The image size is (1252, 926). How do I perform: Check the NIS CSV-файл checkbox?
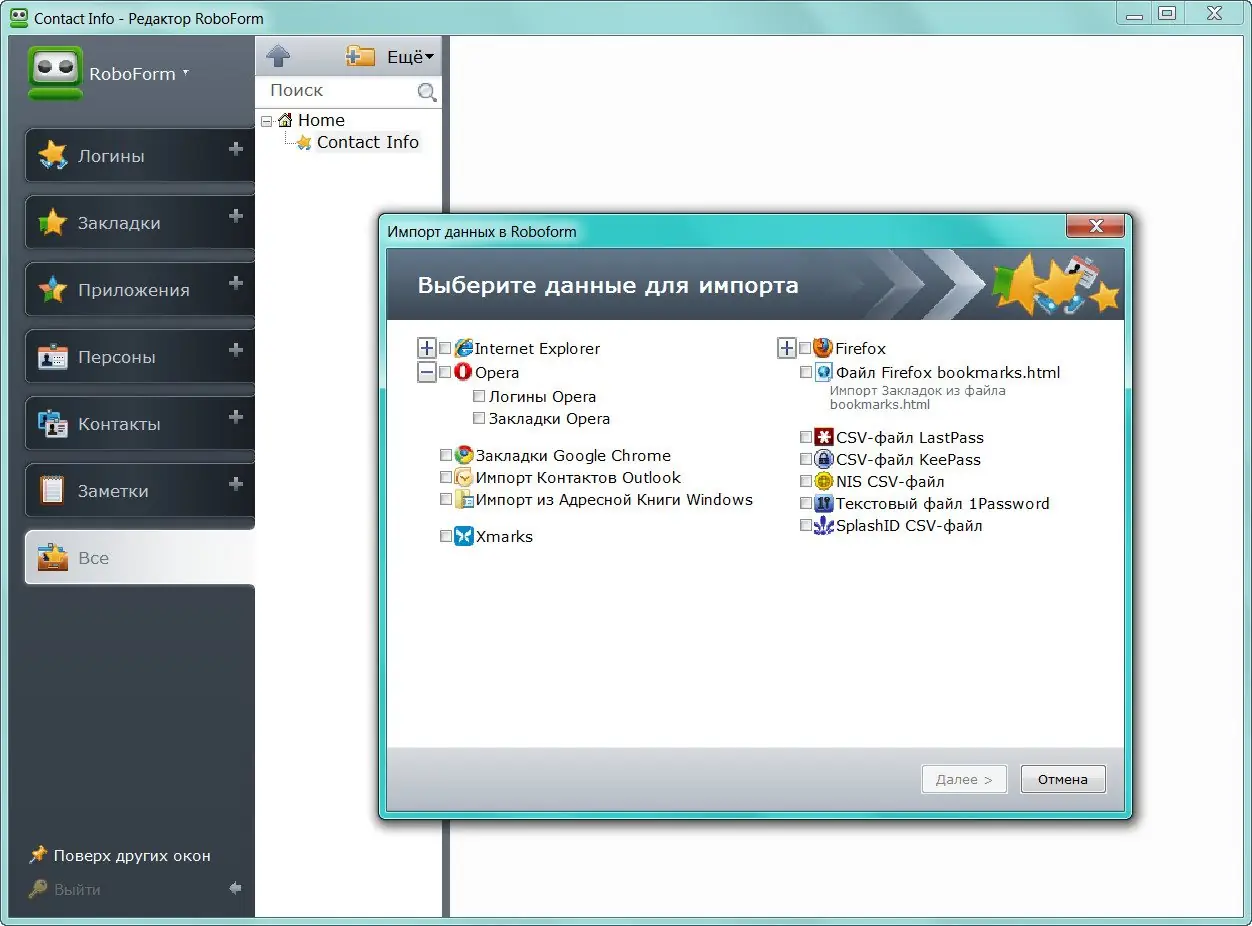coord(806,481)
